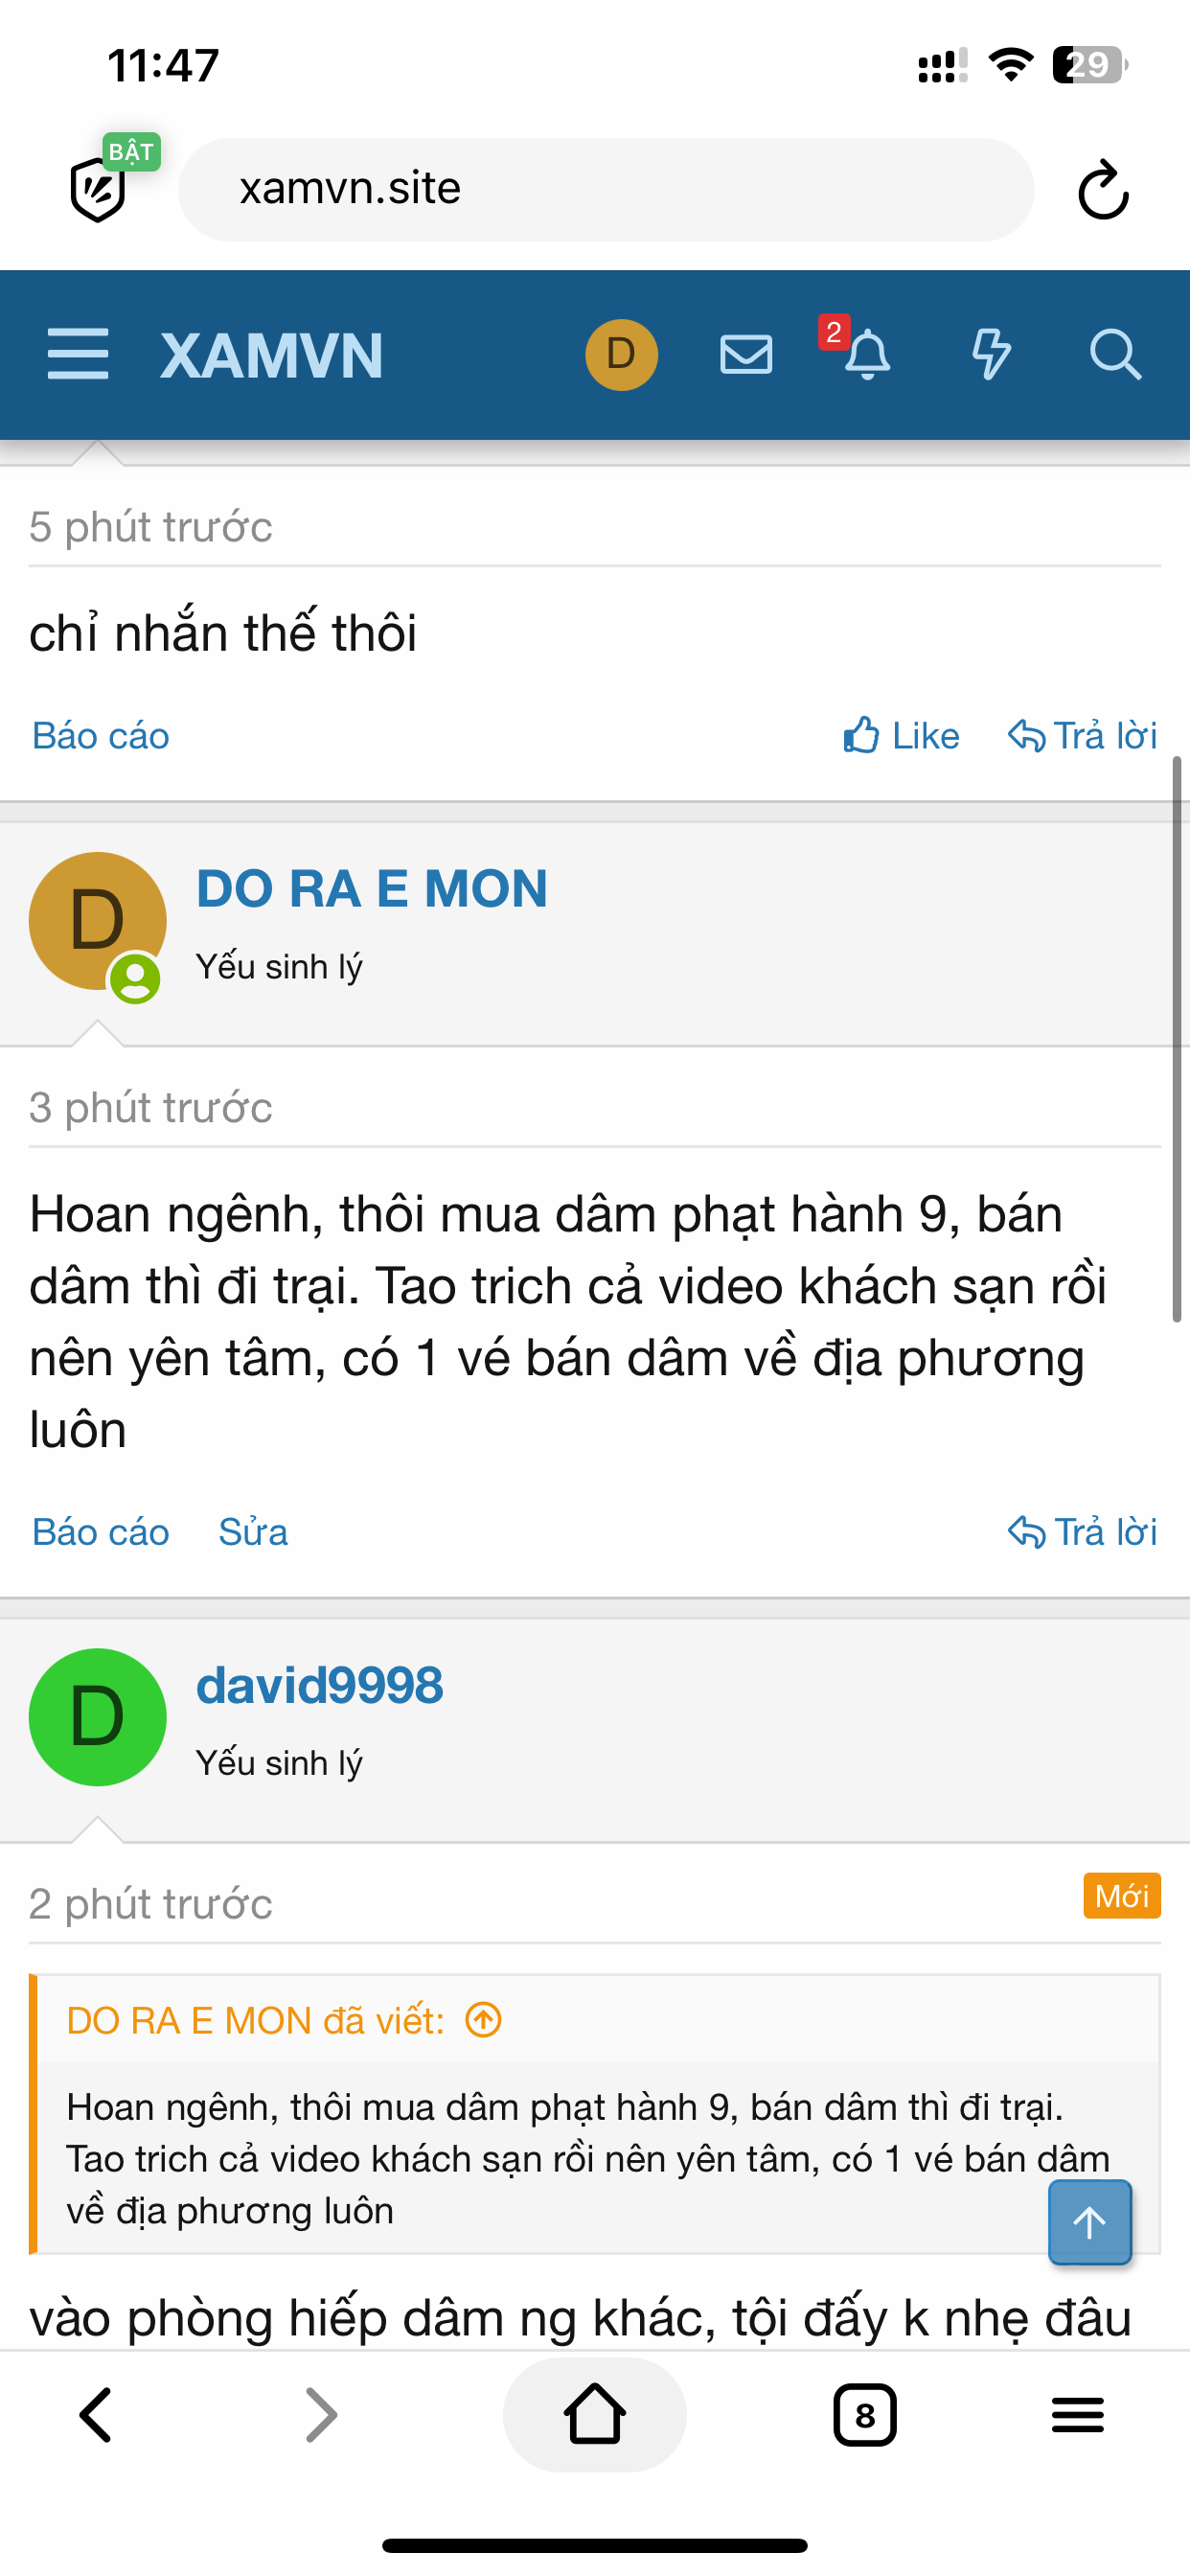Open the XAMVN hamburger navigation menu
This screenshot has width=1190, height=2576.
pos(78,354)
